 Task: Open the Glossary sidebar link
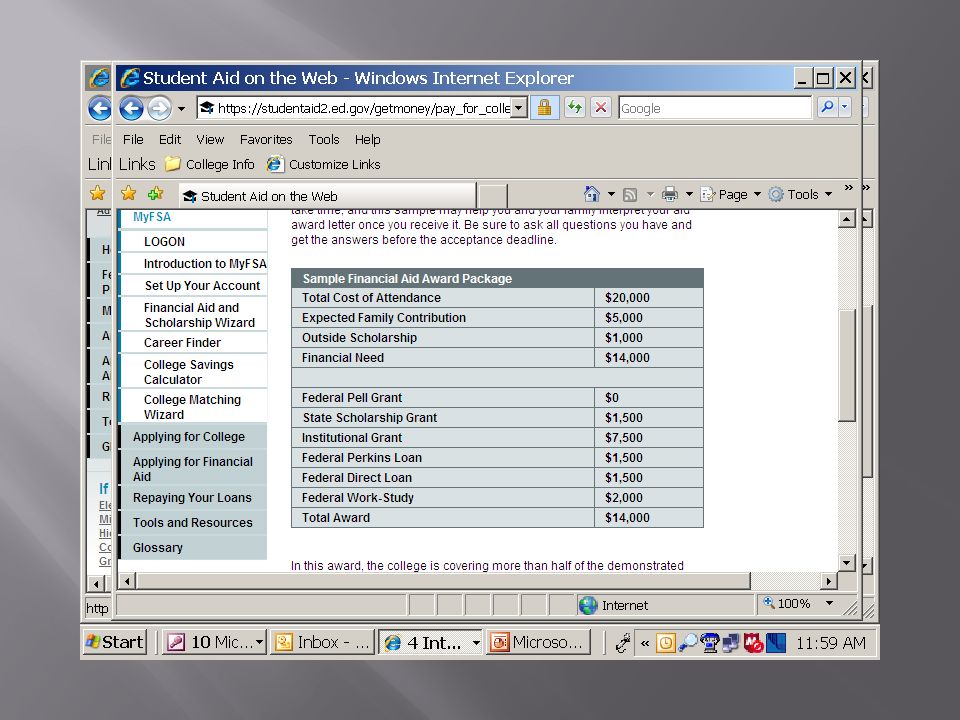tap(158, 547)
